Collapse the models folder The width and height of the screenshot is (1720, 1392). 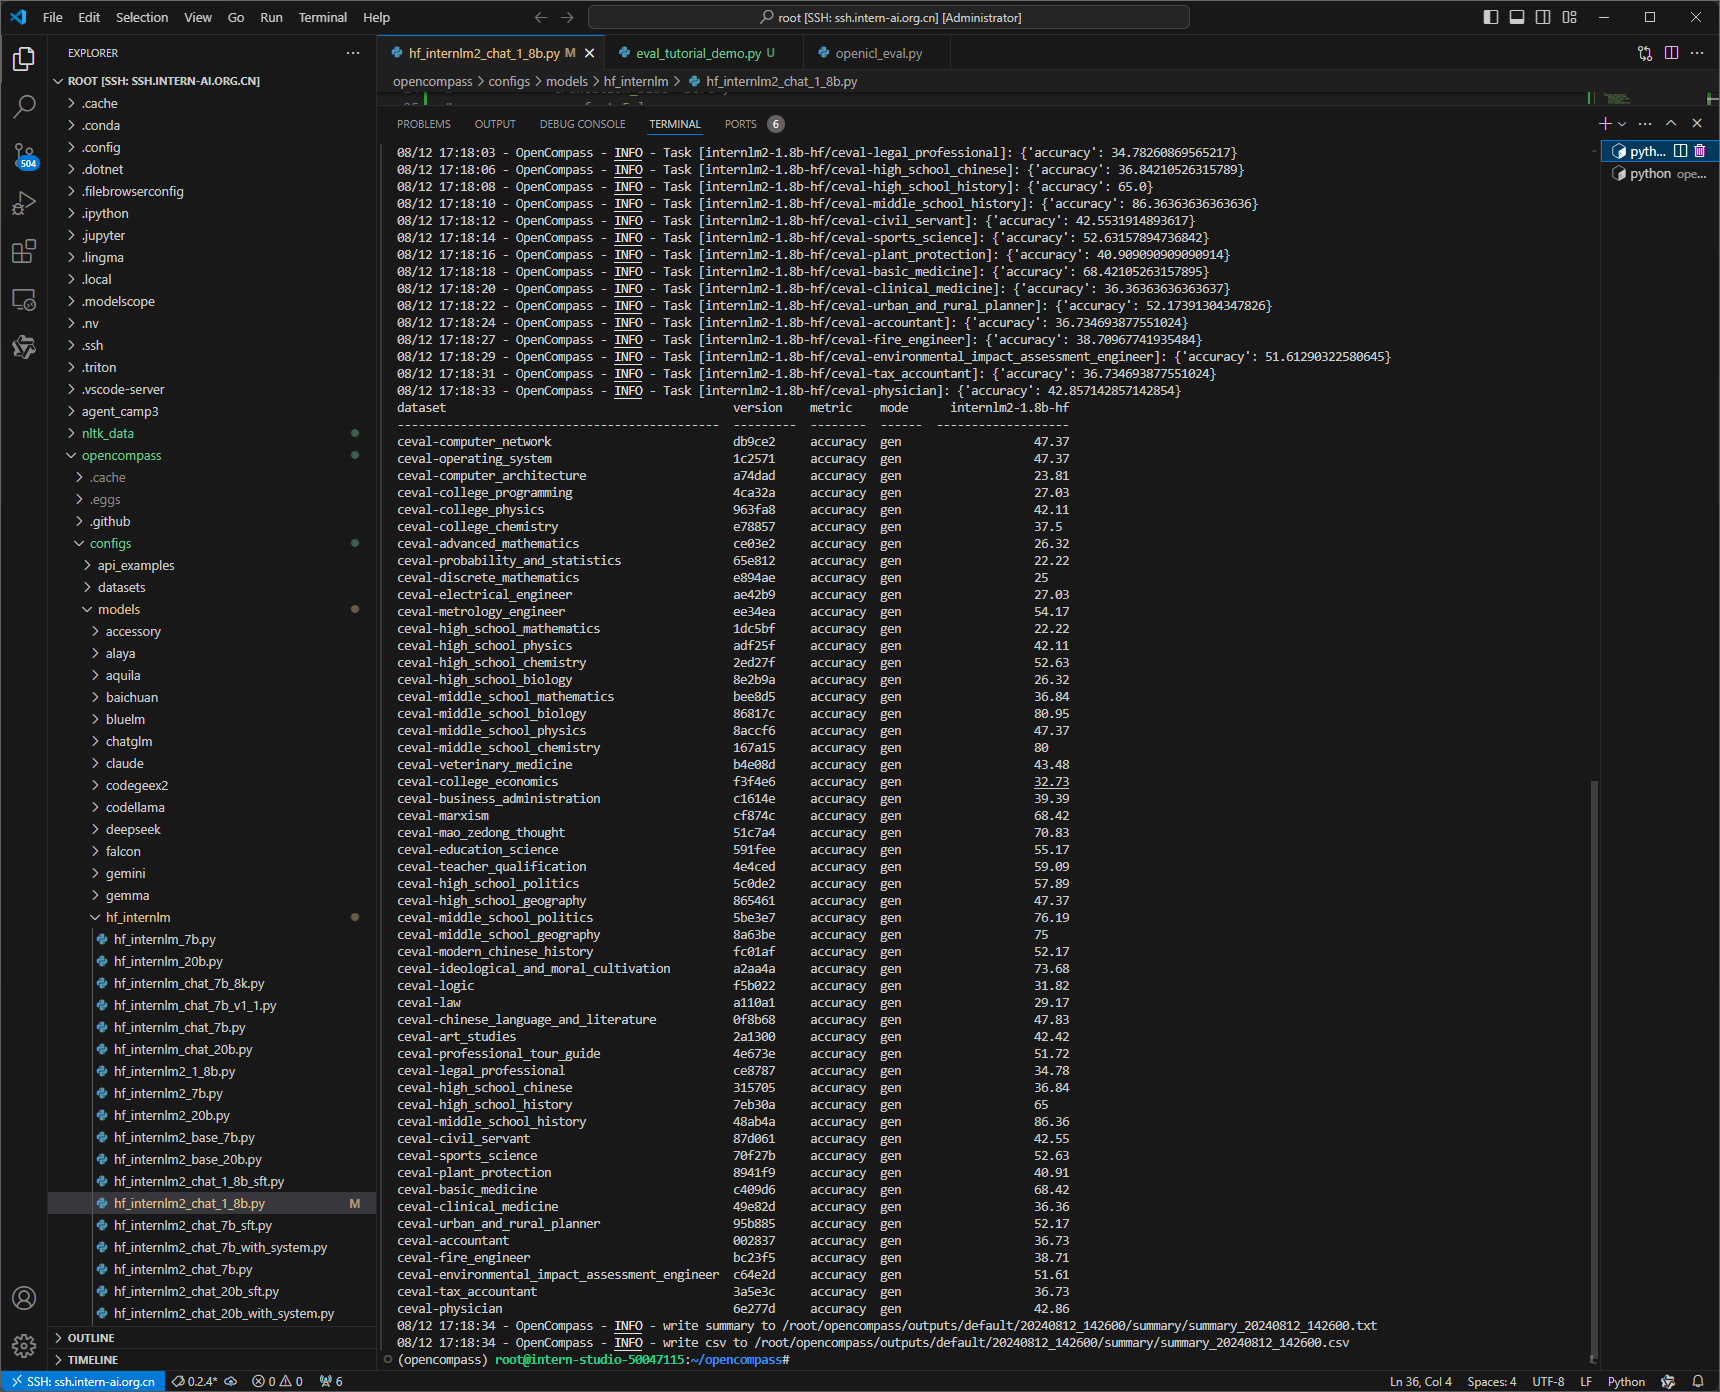(212, 609)
